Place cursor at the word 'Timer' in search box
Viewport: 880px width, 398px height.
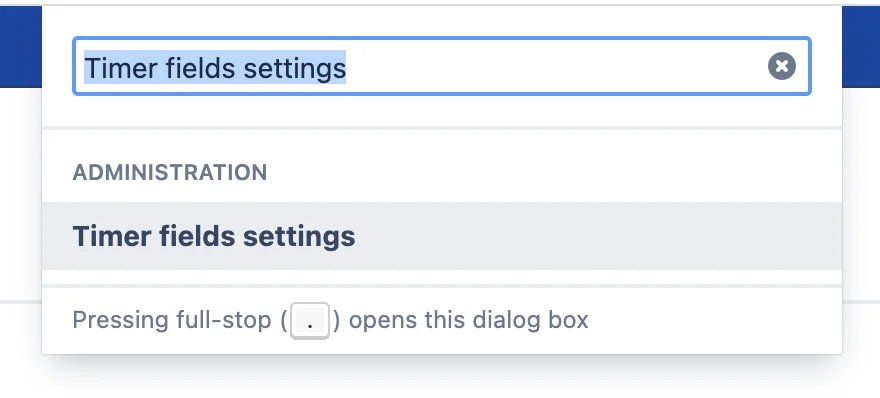pyautogui.click(x=121, y=67)
